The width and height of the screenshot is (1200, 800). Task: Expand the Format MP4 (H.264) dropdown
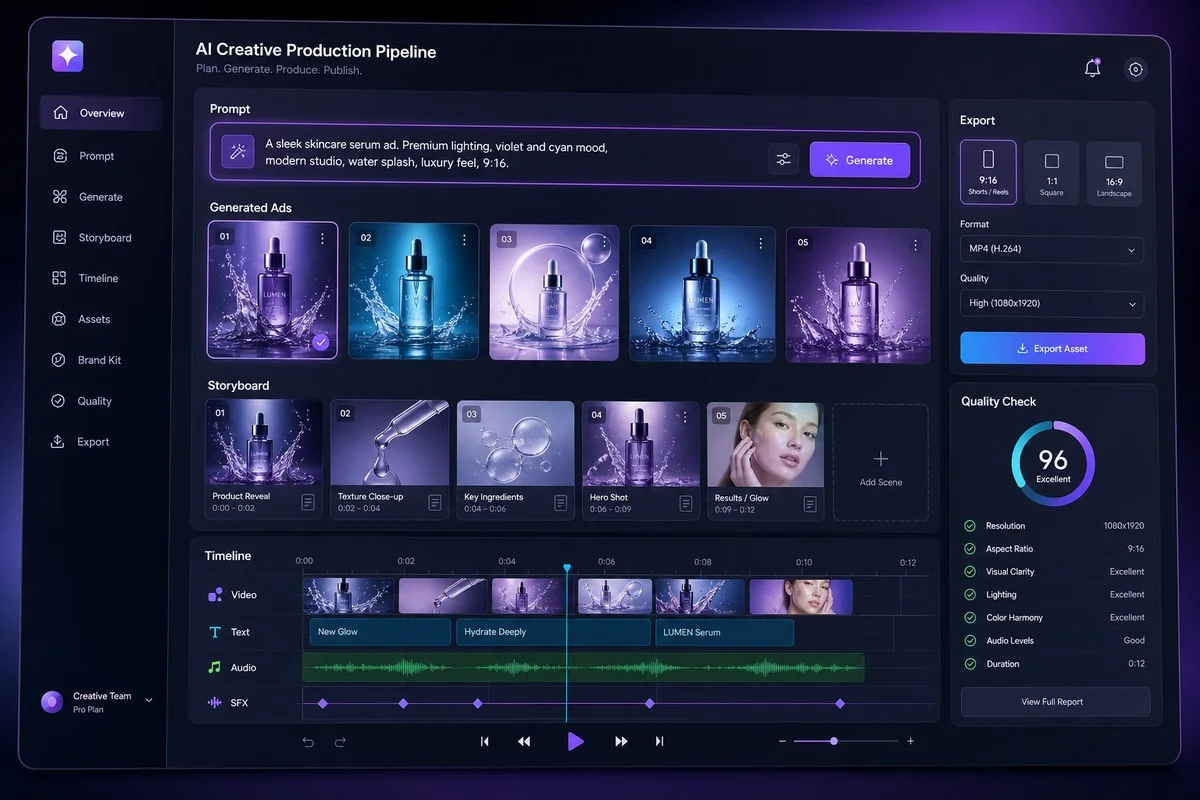tap(1052, 249)
